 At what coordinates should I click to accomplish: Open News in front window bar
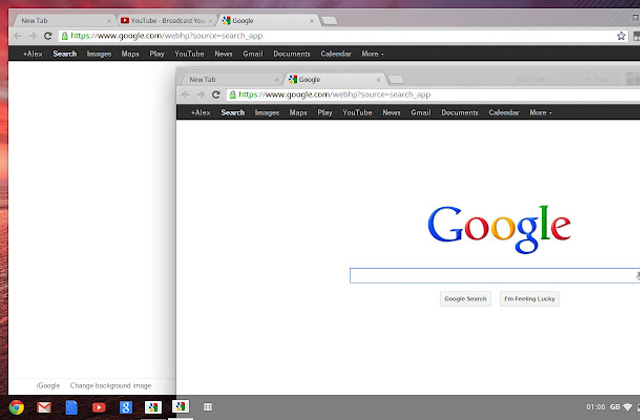click(391, 113)
